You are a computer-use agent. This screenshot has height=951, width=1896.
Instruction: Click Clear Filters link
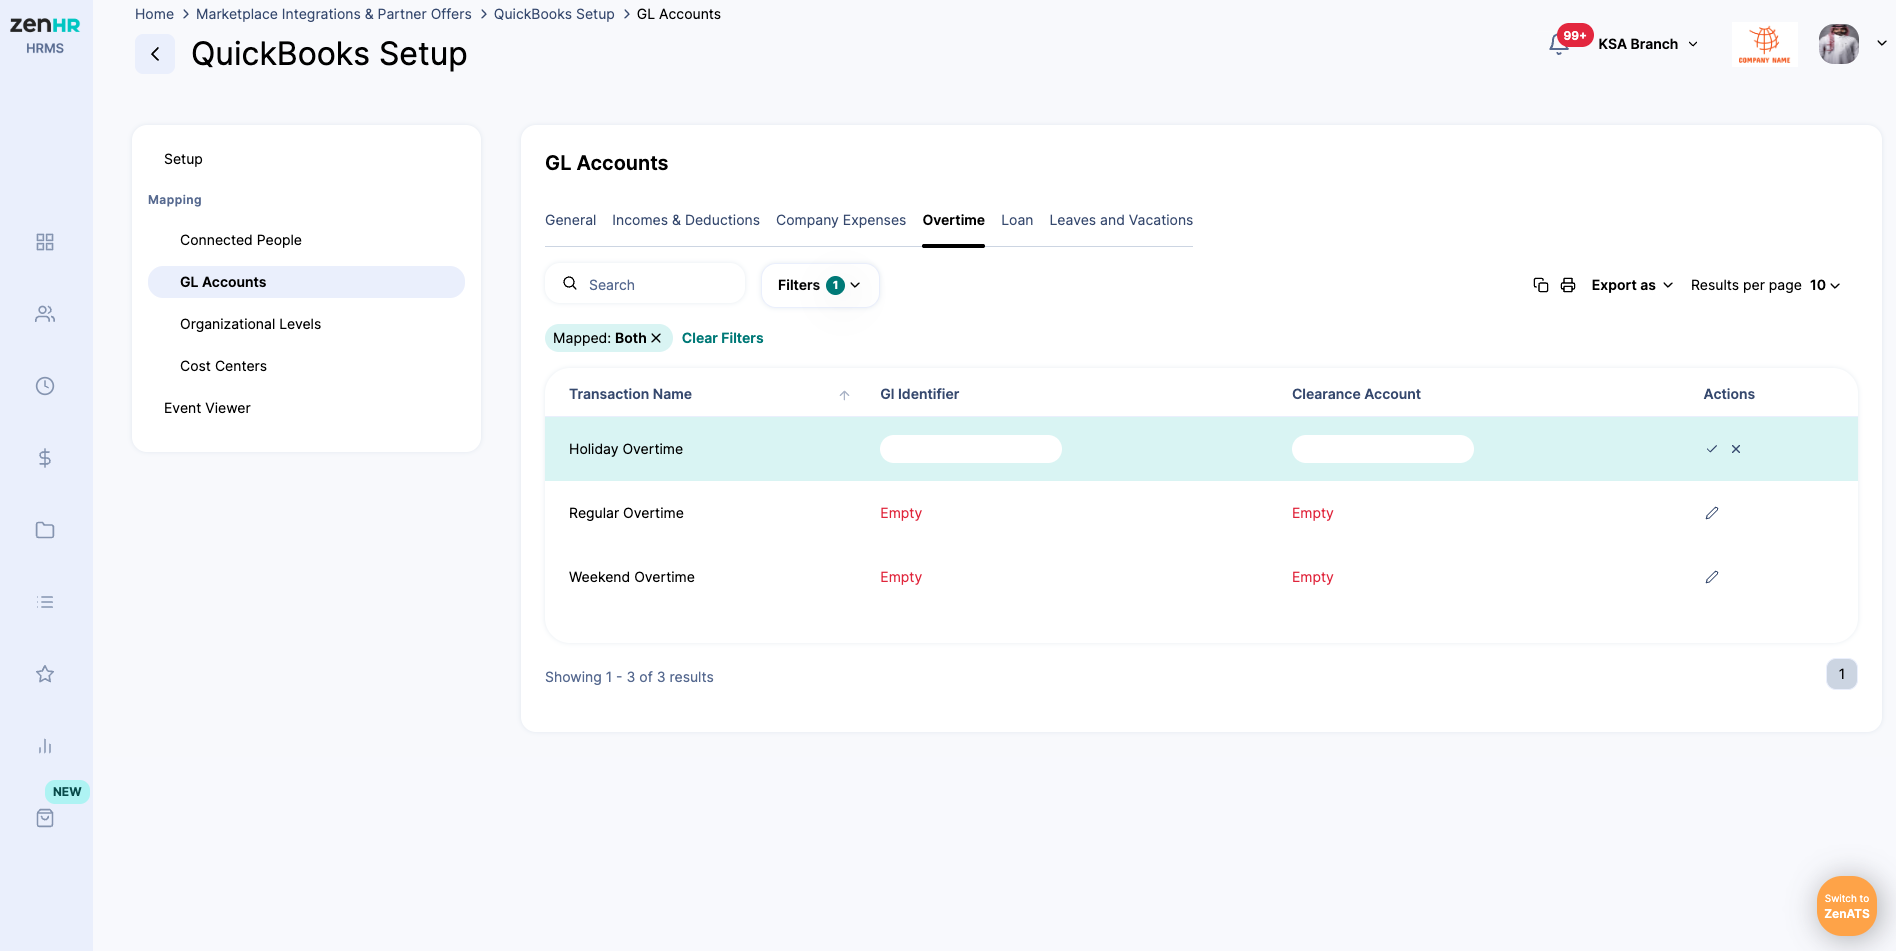click(x=722, y=338)
